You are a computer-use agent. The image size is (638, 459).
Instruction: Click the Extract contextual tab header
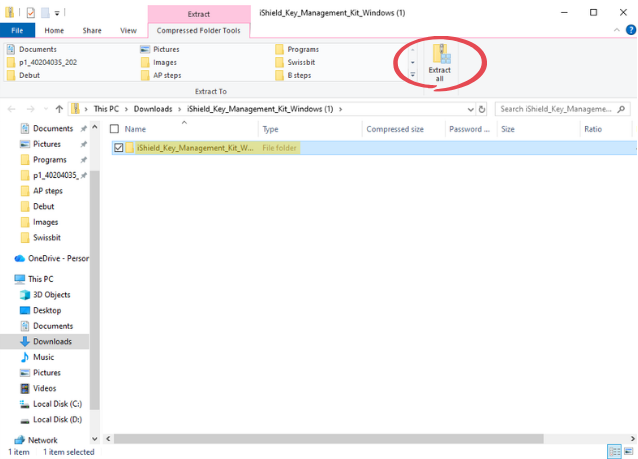pyautogui.click(x=199, y=14)
